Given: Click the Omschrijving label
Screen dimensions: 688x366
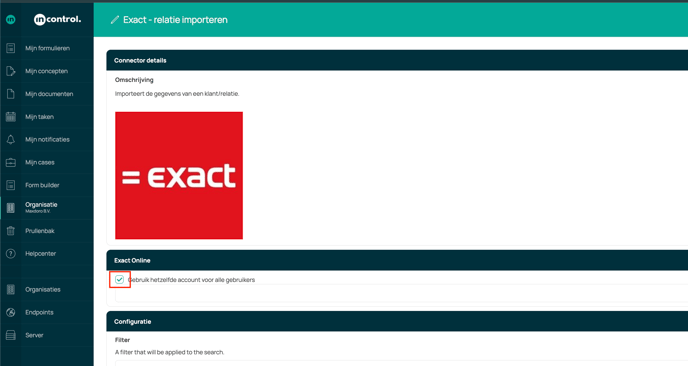Looking at the screenshot, I should pyautogui.click(x=134, y=80).
